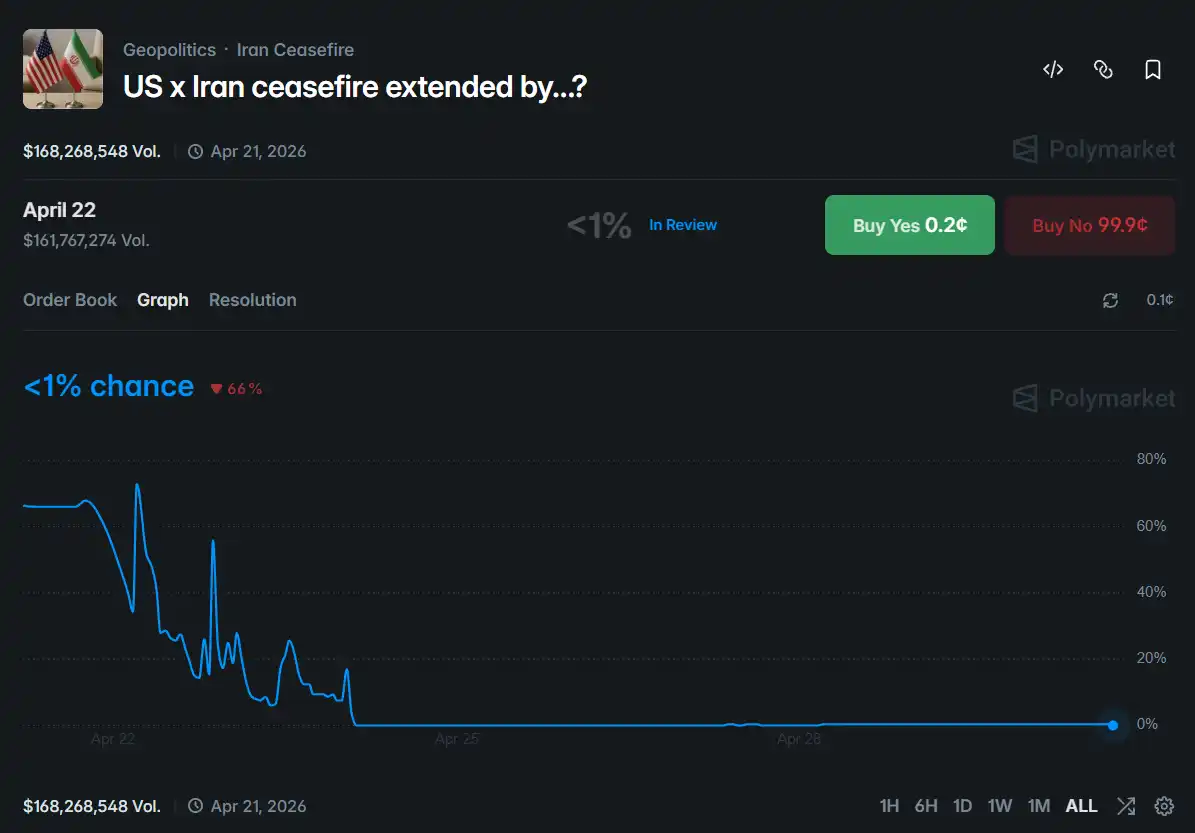Click the Polymarket logo watermark
Viewport: 1195px width, 833px height.
1094,150
